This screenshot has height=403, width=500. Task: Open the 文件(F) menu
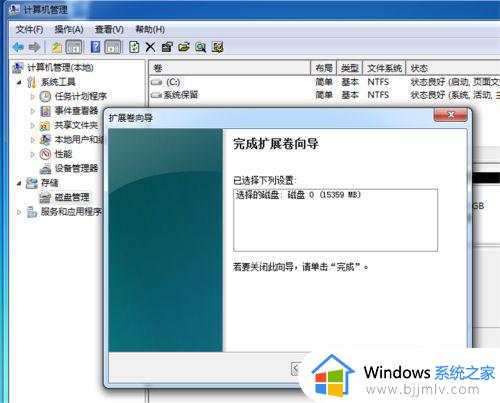pos(29,30)
